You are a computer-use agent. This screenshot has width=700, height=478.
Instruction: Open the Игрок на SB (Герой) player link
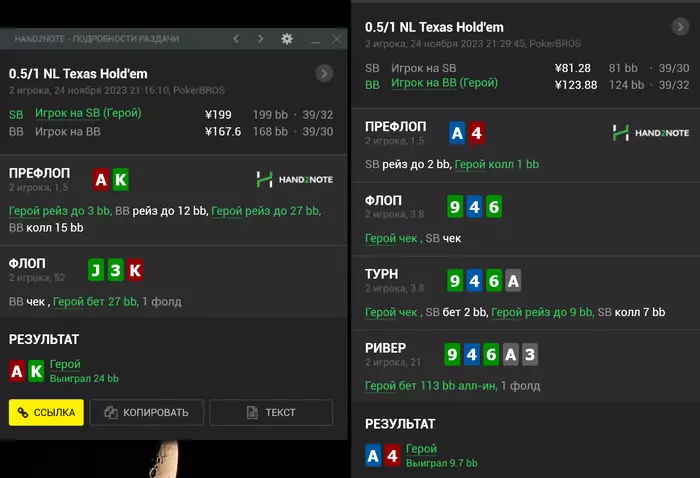[x=88, y=113]
